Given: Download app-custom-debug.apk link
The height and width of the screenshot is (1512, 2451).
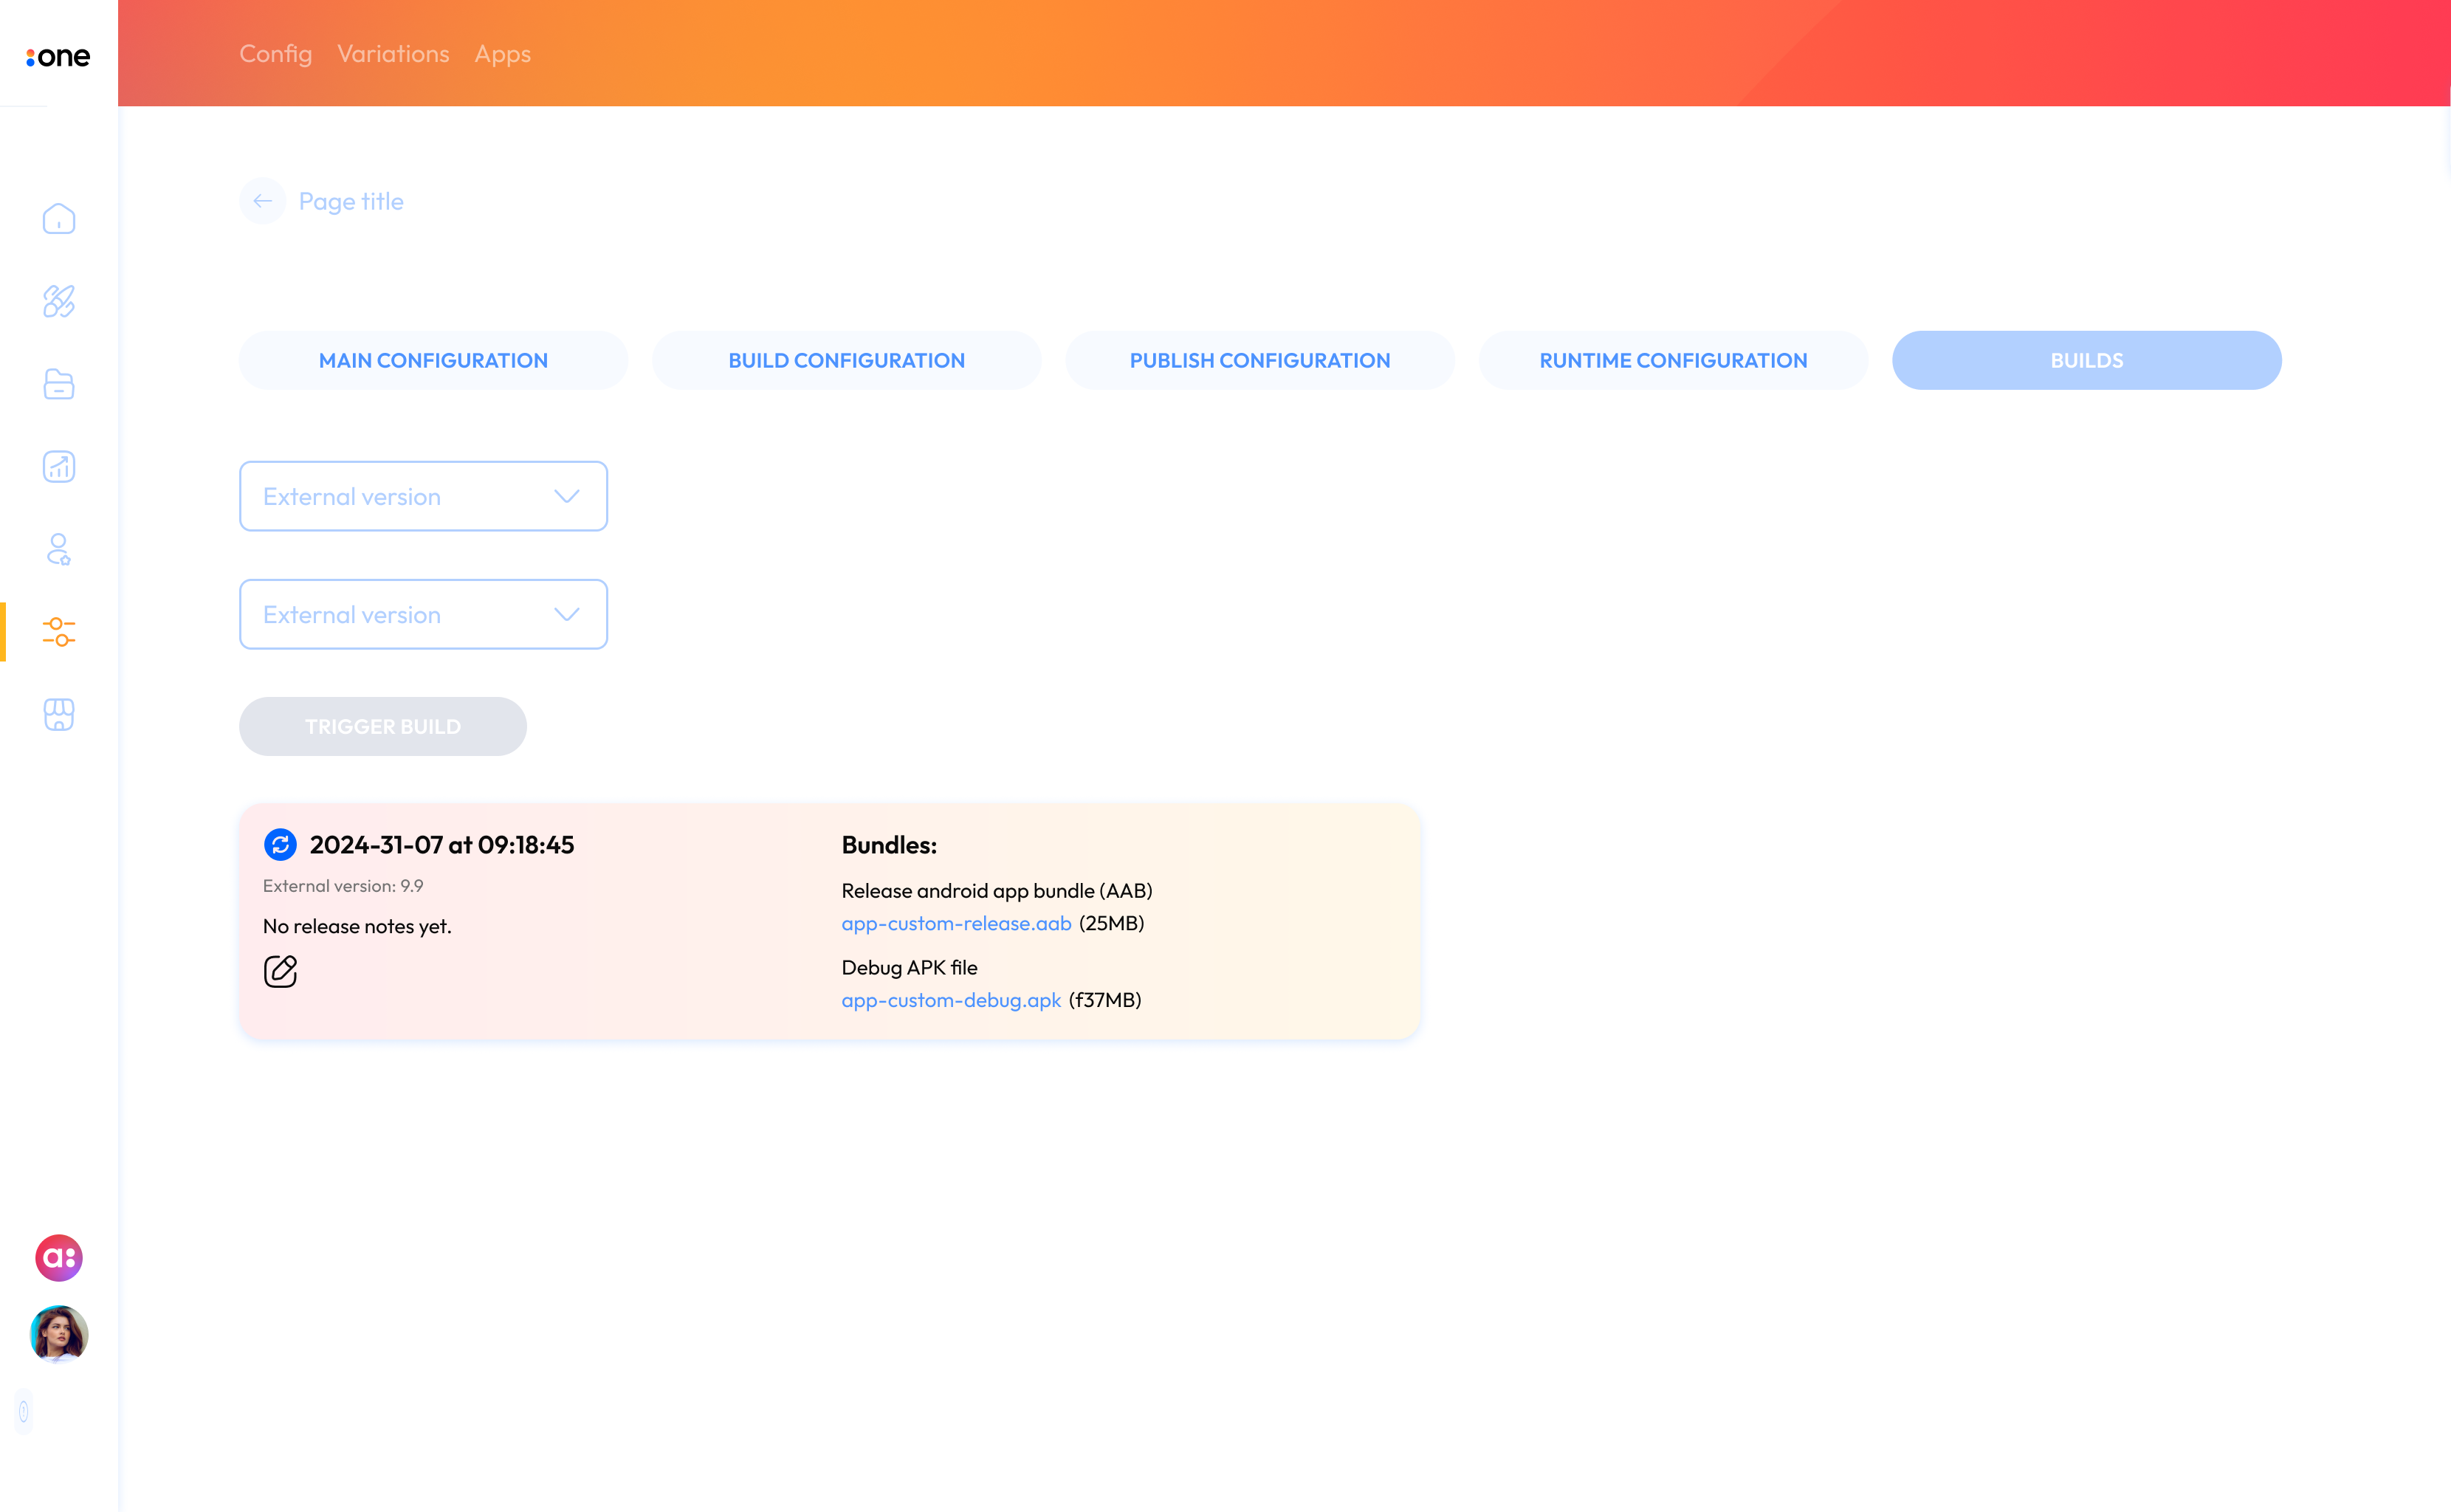Looking at the screenshot, I should click(951, 1000).
